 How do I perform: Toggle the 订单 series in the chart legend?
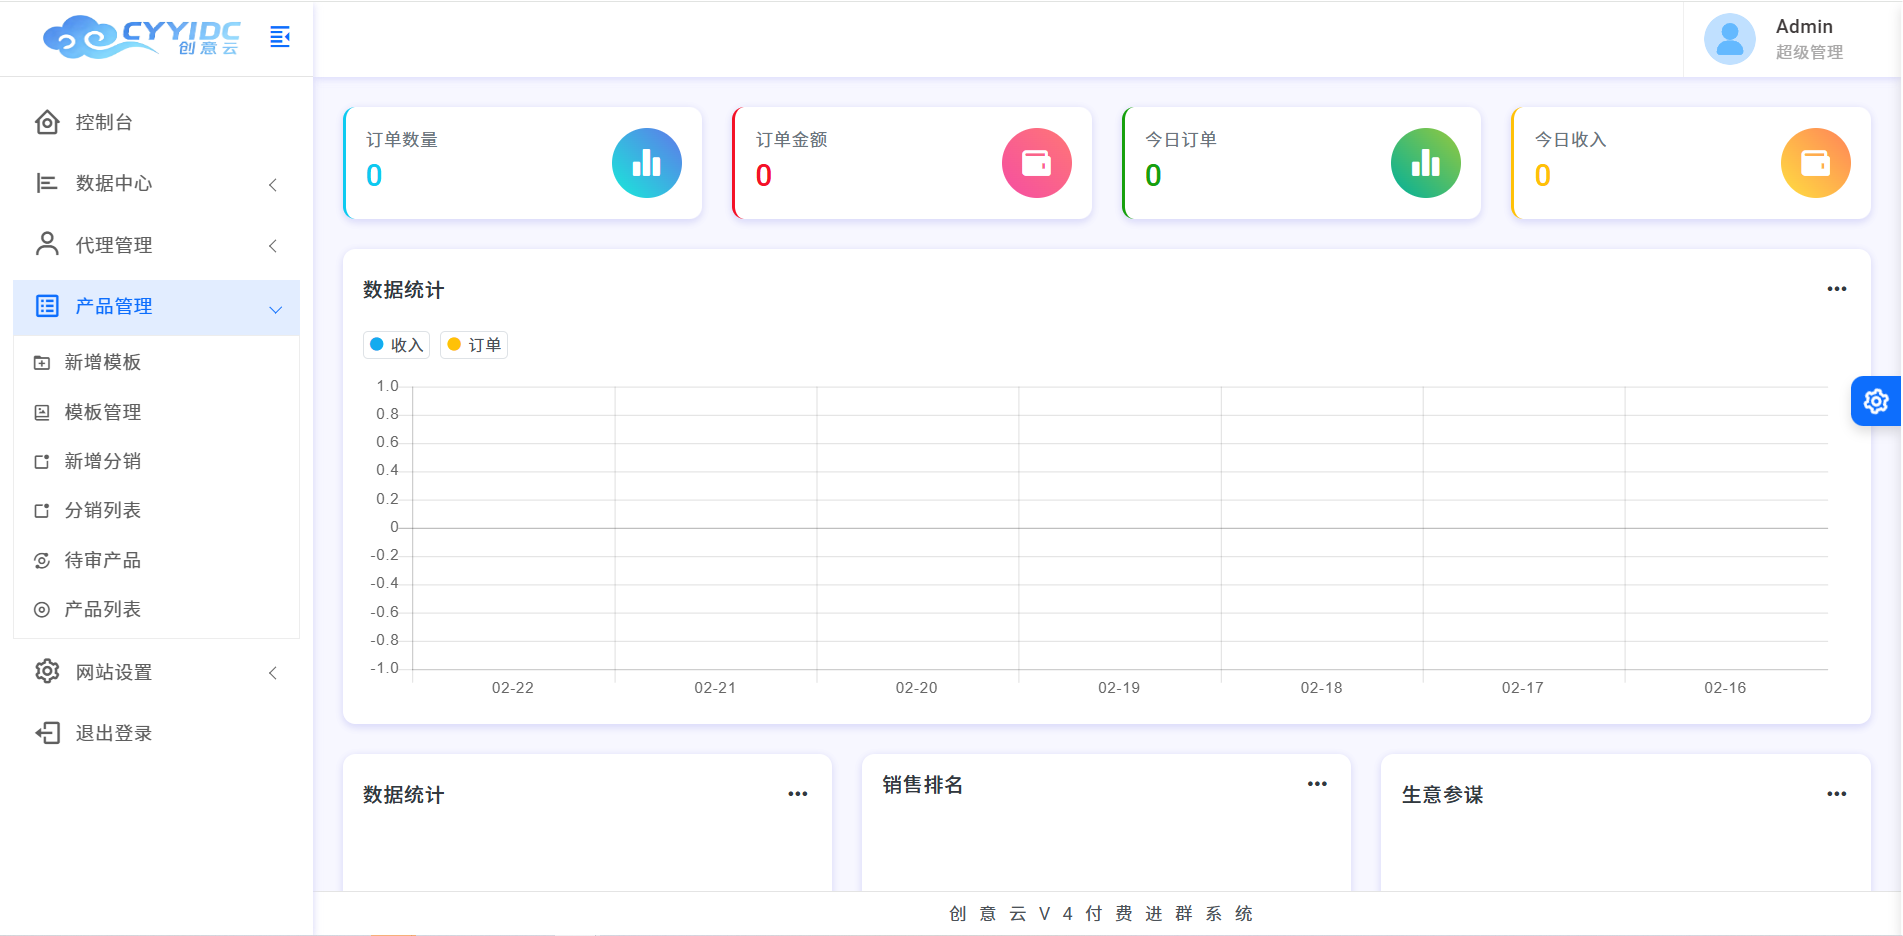pyautogui.click(x=474, y=344)
